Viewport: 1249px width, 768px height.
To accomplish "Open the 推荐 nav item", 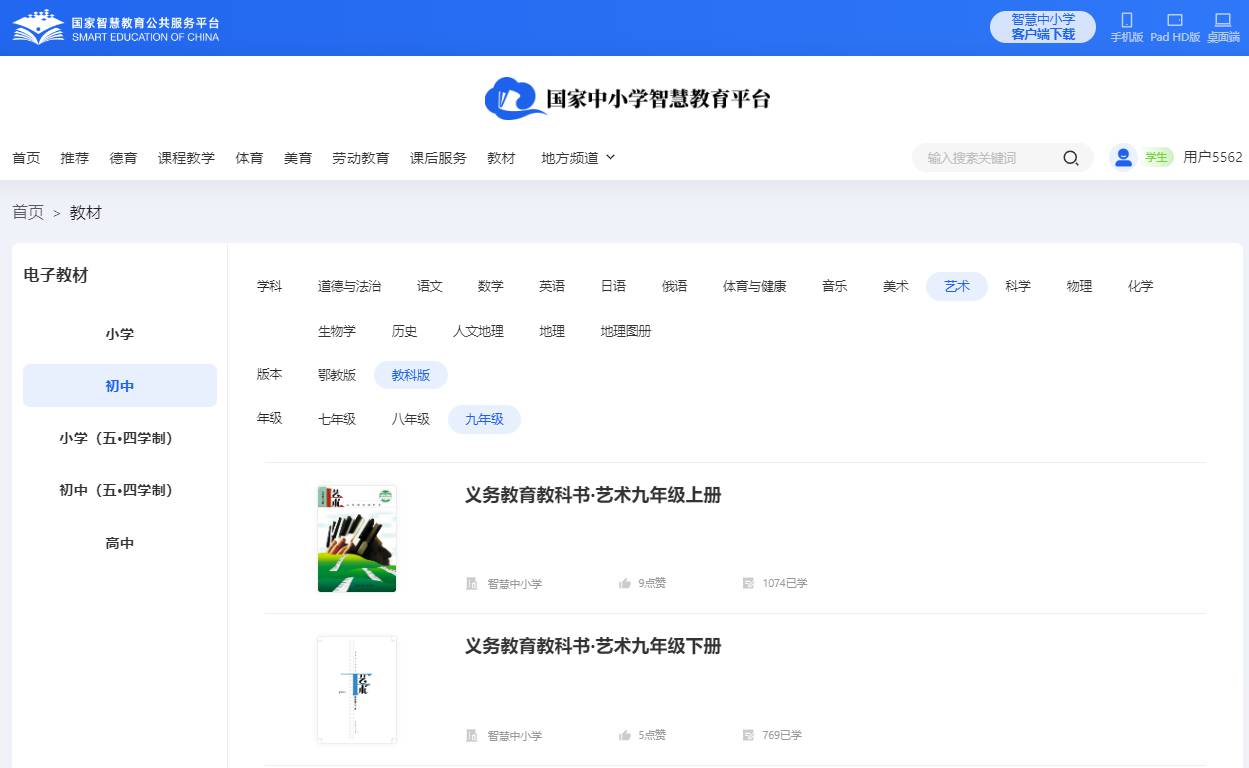I will (74, 158).
